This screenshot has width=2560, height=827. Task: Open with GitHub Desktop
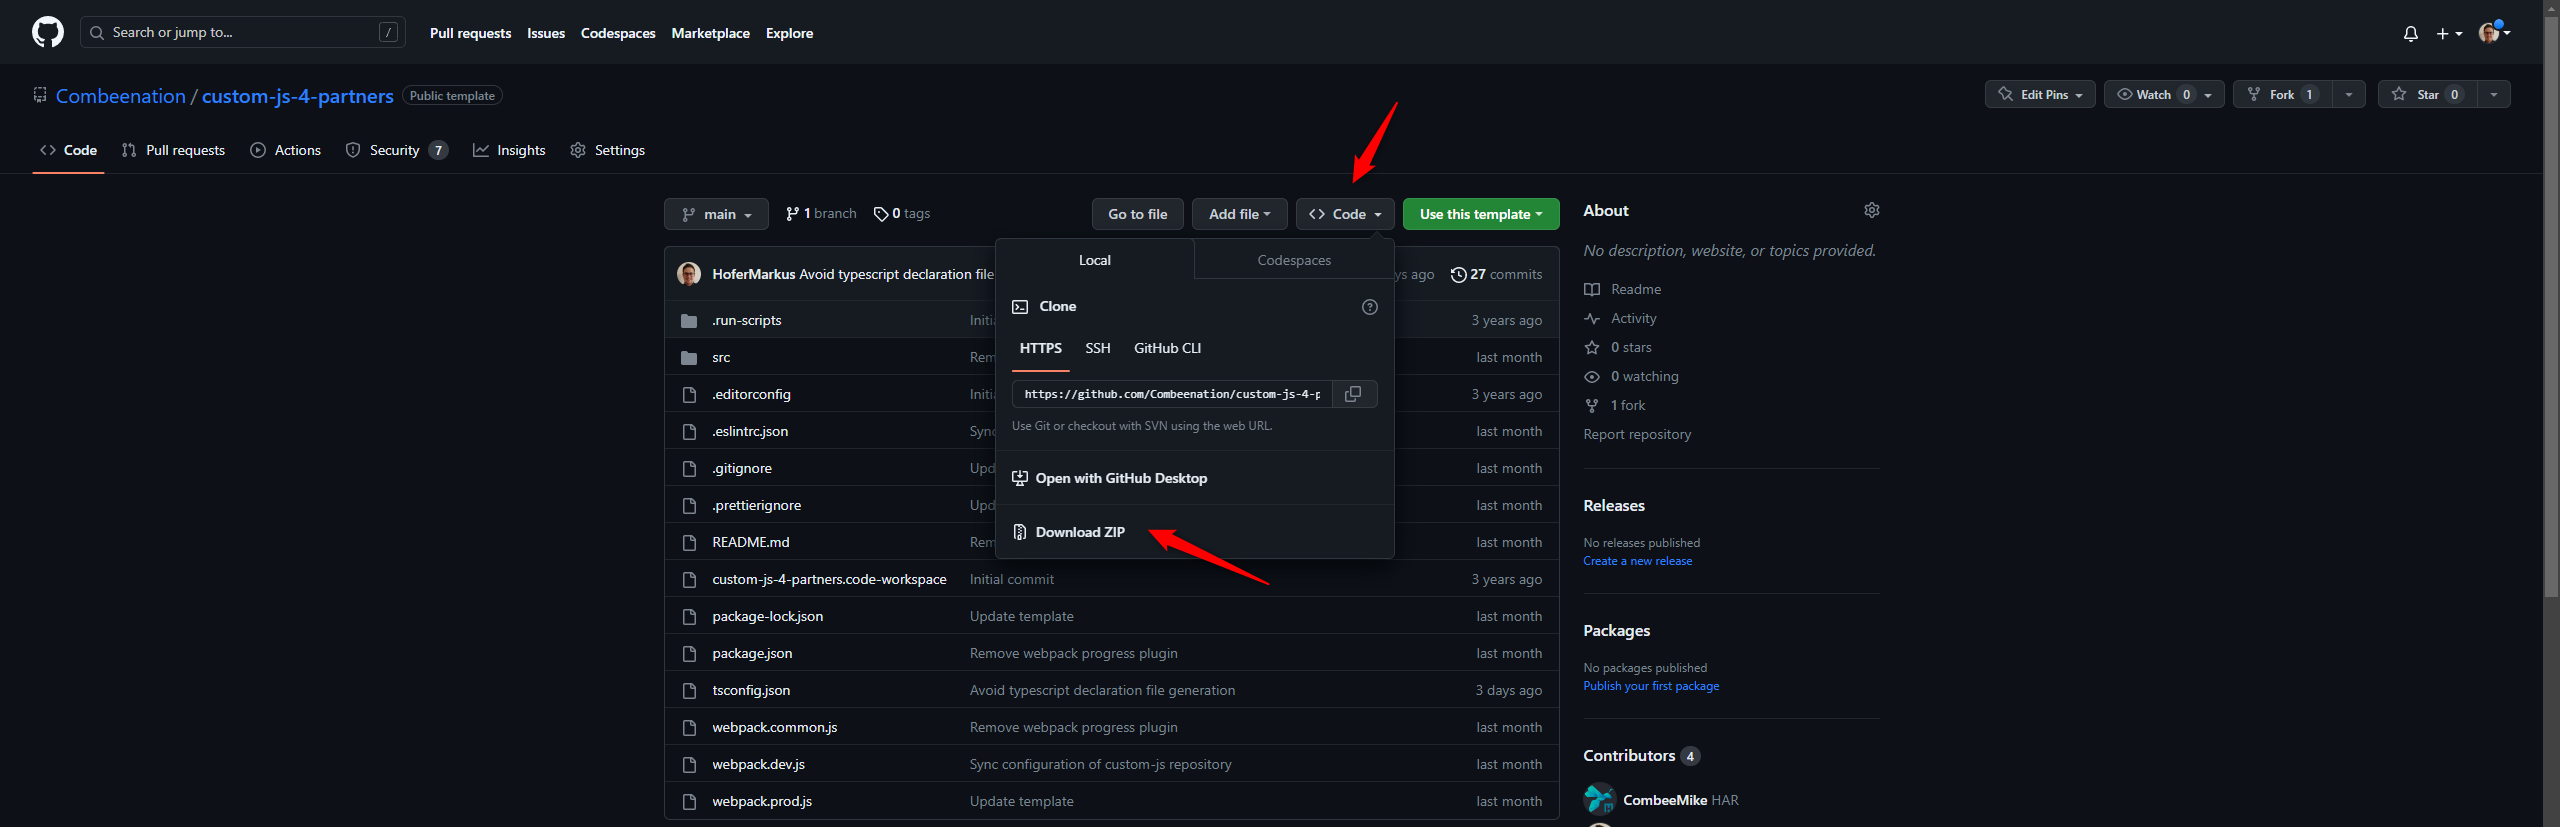click(1120, 478)
